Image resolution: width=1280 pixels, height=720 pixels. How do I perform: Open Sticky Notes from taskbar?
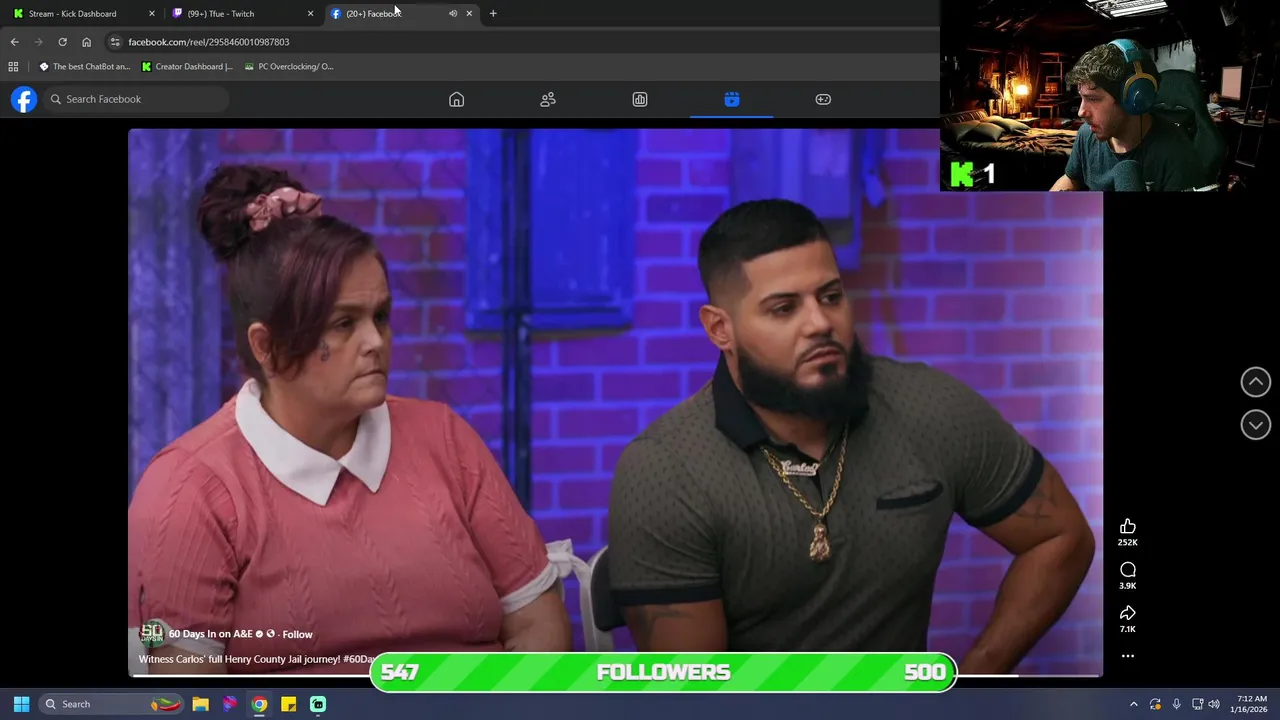[x=288, y=704]
